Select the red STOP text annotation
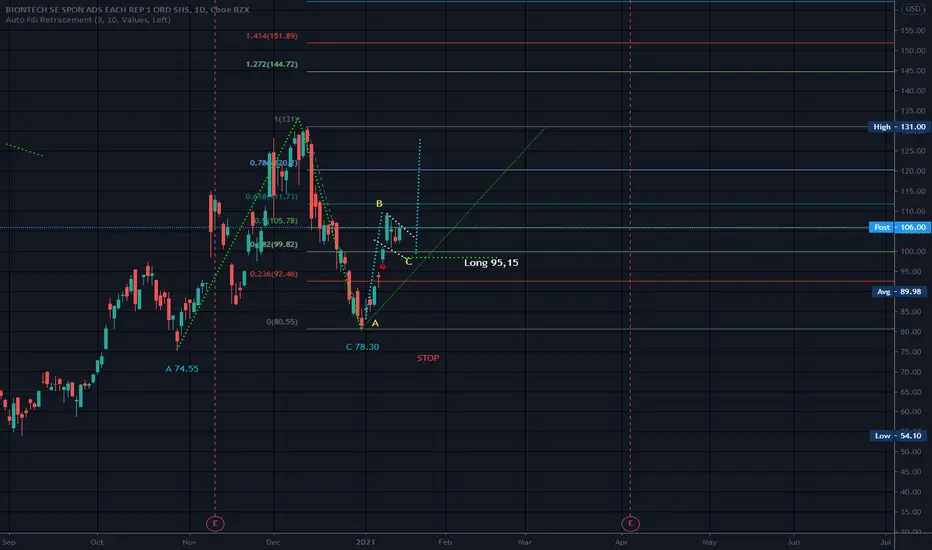Screen dimensions: 932x550 428,358
